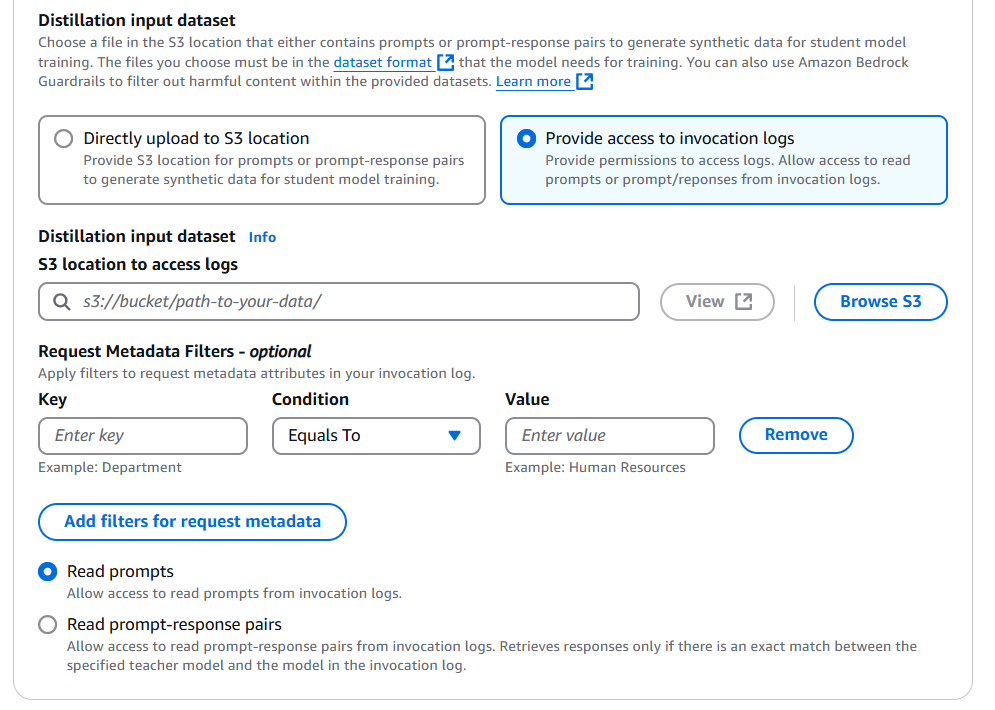995x710 pixels.
Task: Click the external link icon on View button
Action: pos(744,301)
